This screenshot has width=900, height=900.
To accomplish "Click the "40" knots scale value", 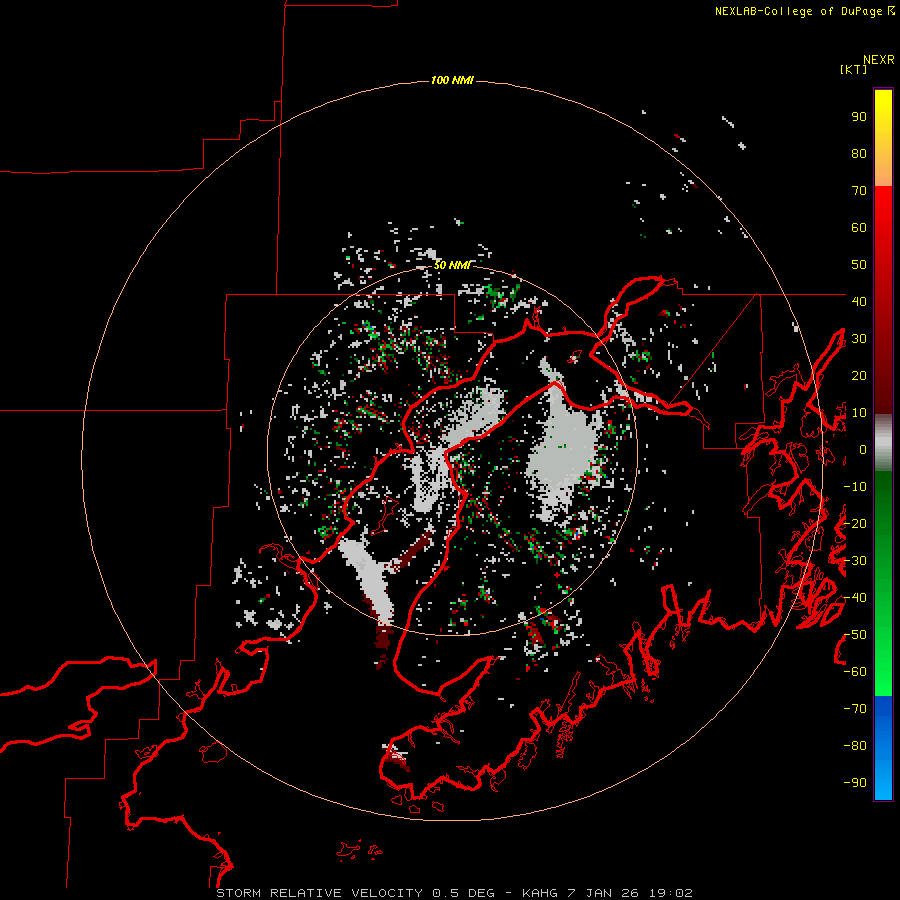I will [859, 301].
